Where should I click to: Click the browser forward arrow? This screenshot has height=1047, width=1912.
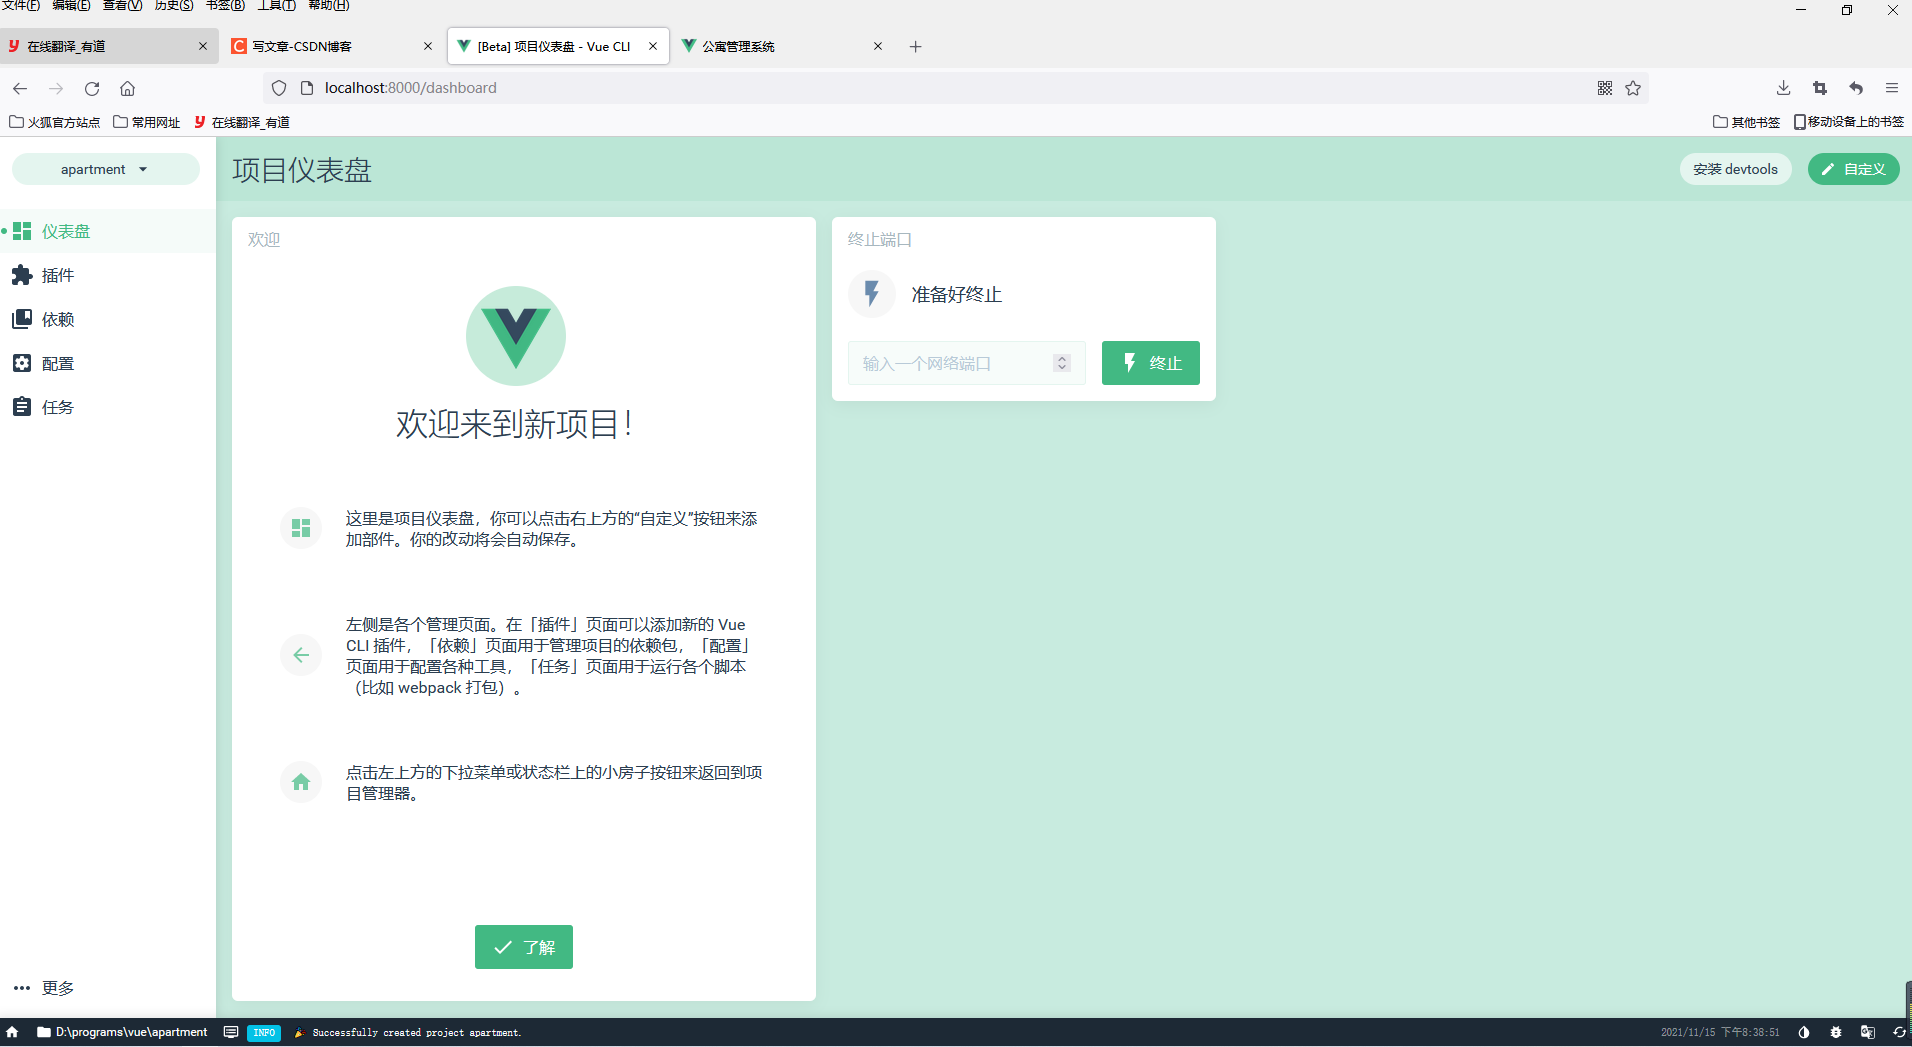56,88
